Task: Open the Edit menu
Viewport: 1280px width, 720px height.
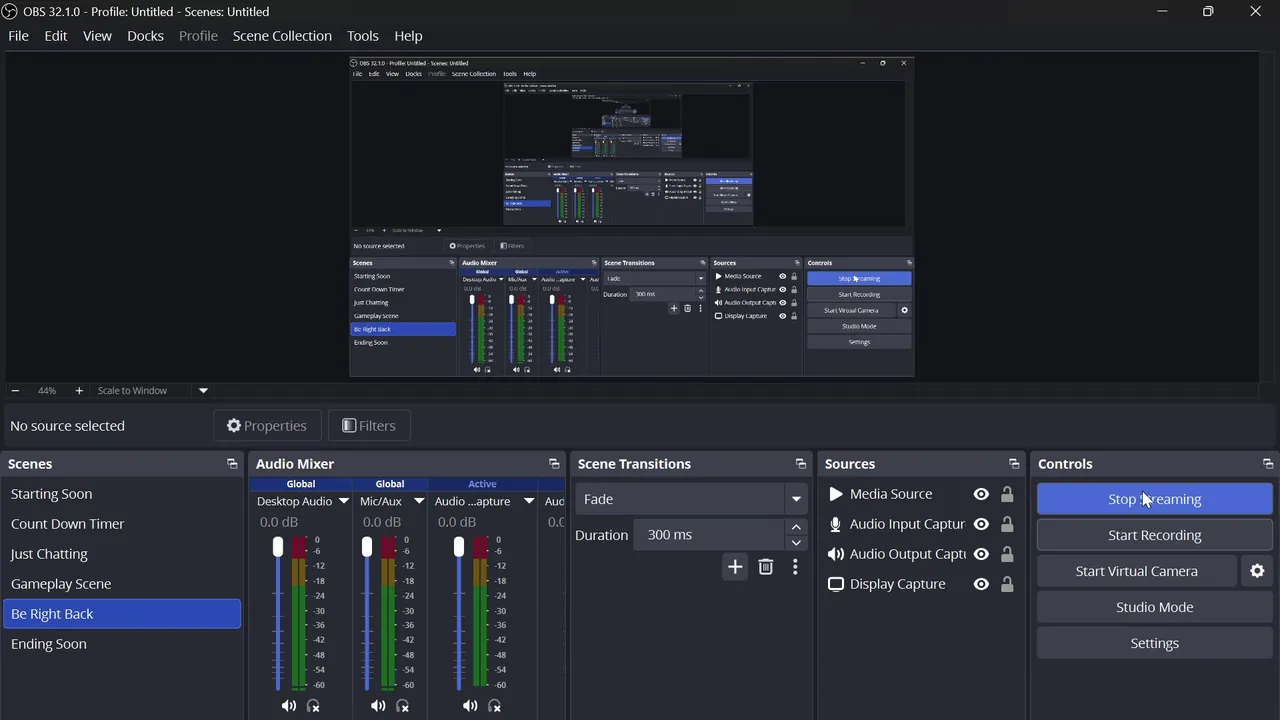Action: 56,36
